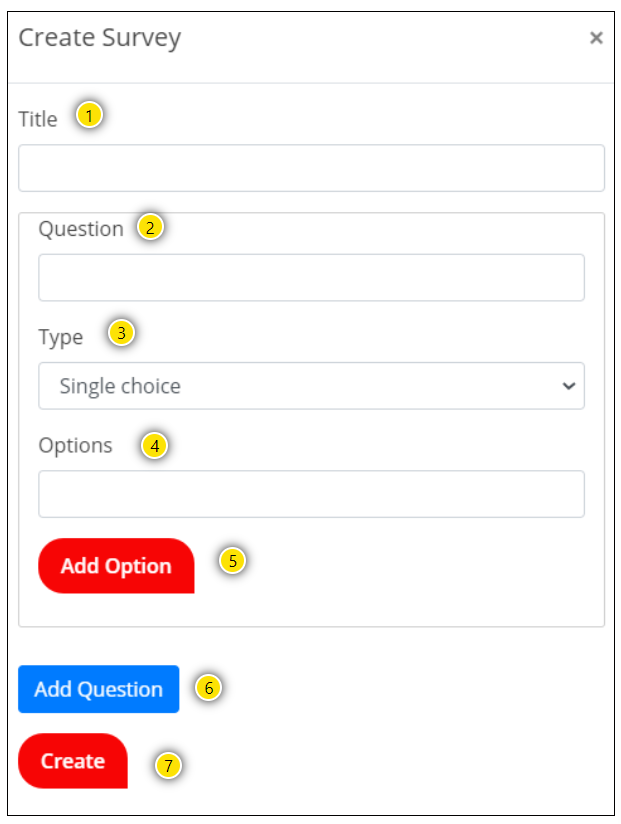Click yellow circle 5 next to Add Option

point(232,561)
